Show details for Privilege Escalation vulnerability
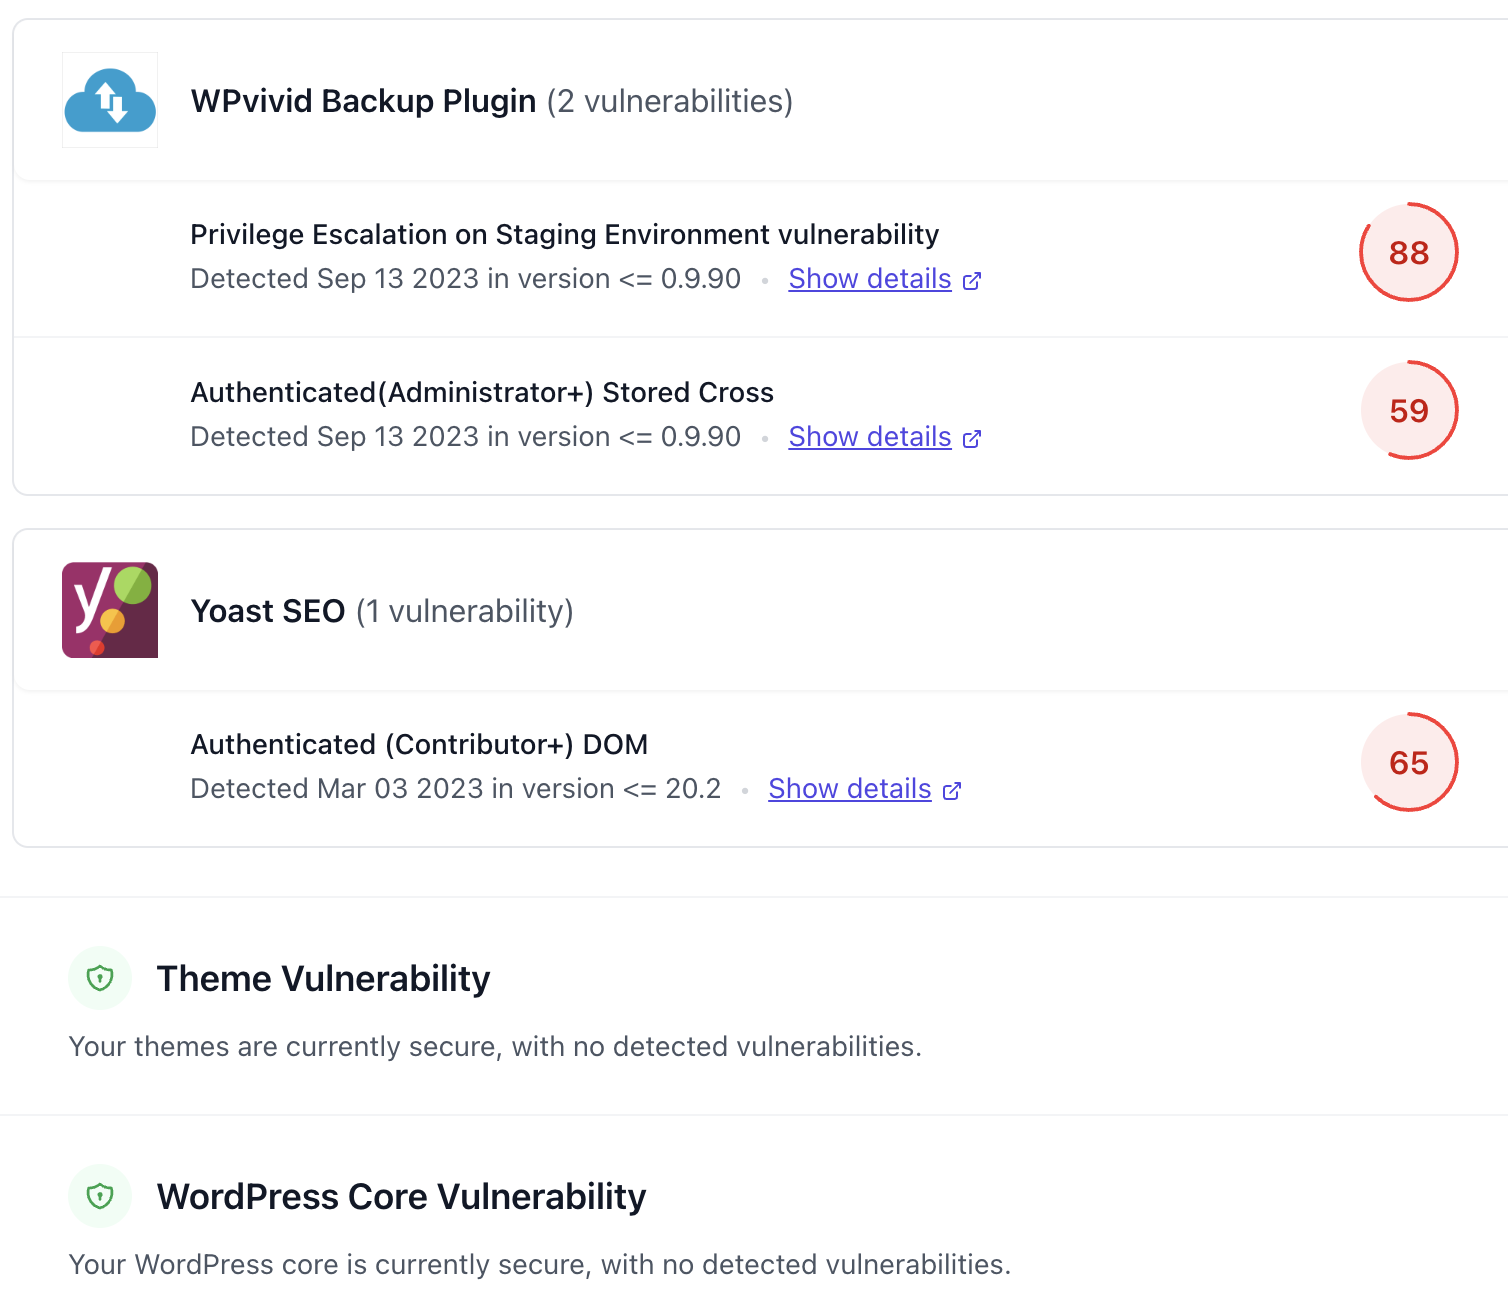The height and width of the screenshot is (1300, 1508). pyautogui.click(x=869, y=279)
